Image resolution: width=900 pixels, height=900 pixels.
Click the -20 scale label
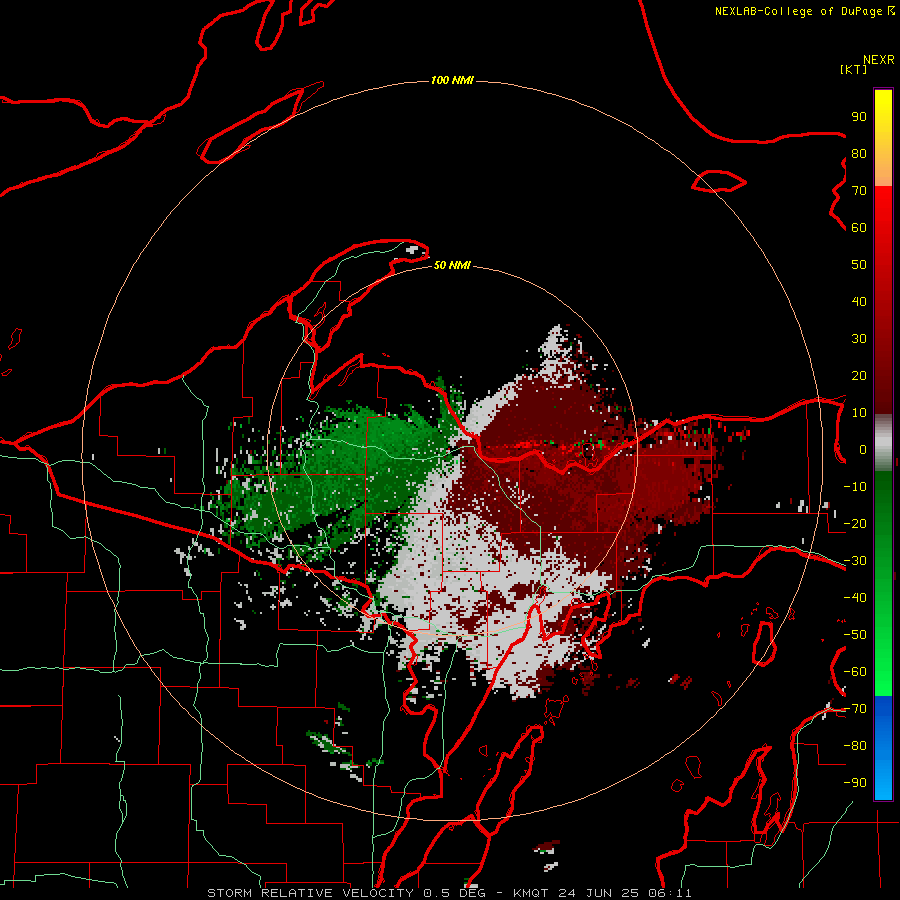tap(855, 524)
